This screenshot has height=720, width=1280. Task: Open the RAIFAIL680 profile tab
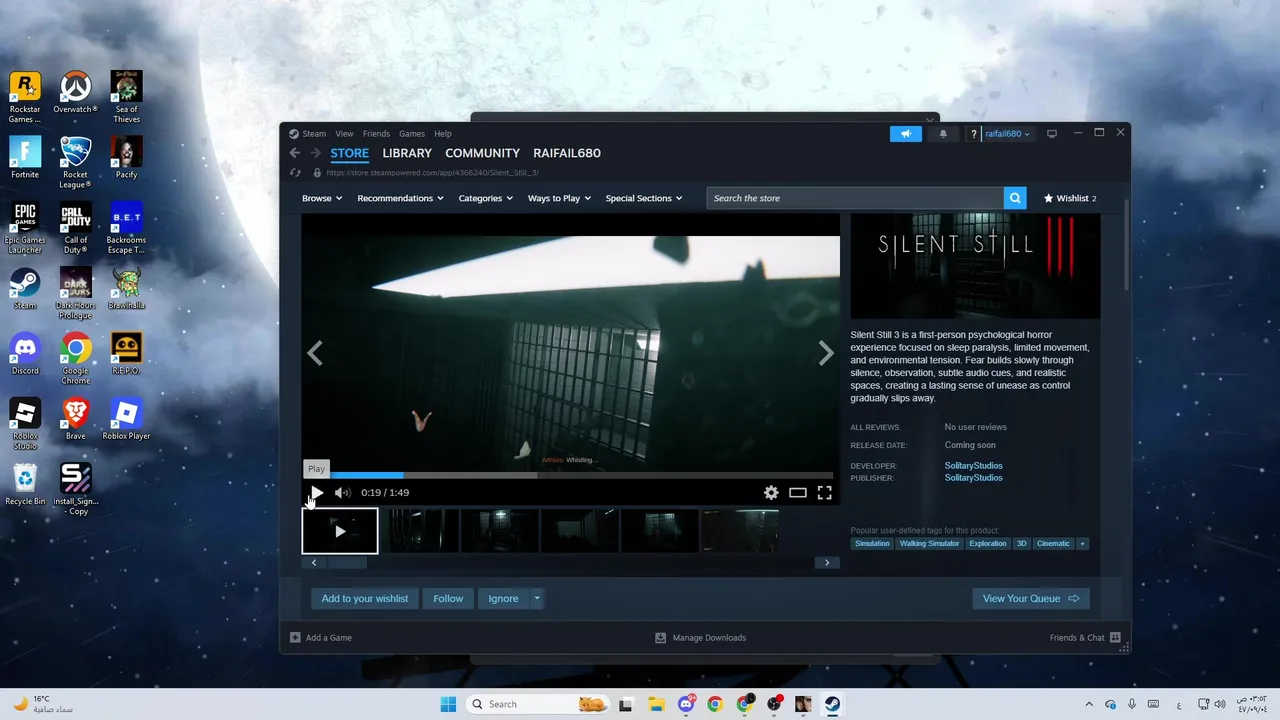coord(567,153)
